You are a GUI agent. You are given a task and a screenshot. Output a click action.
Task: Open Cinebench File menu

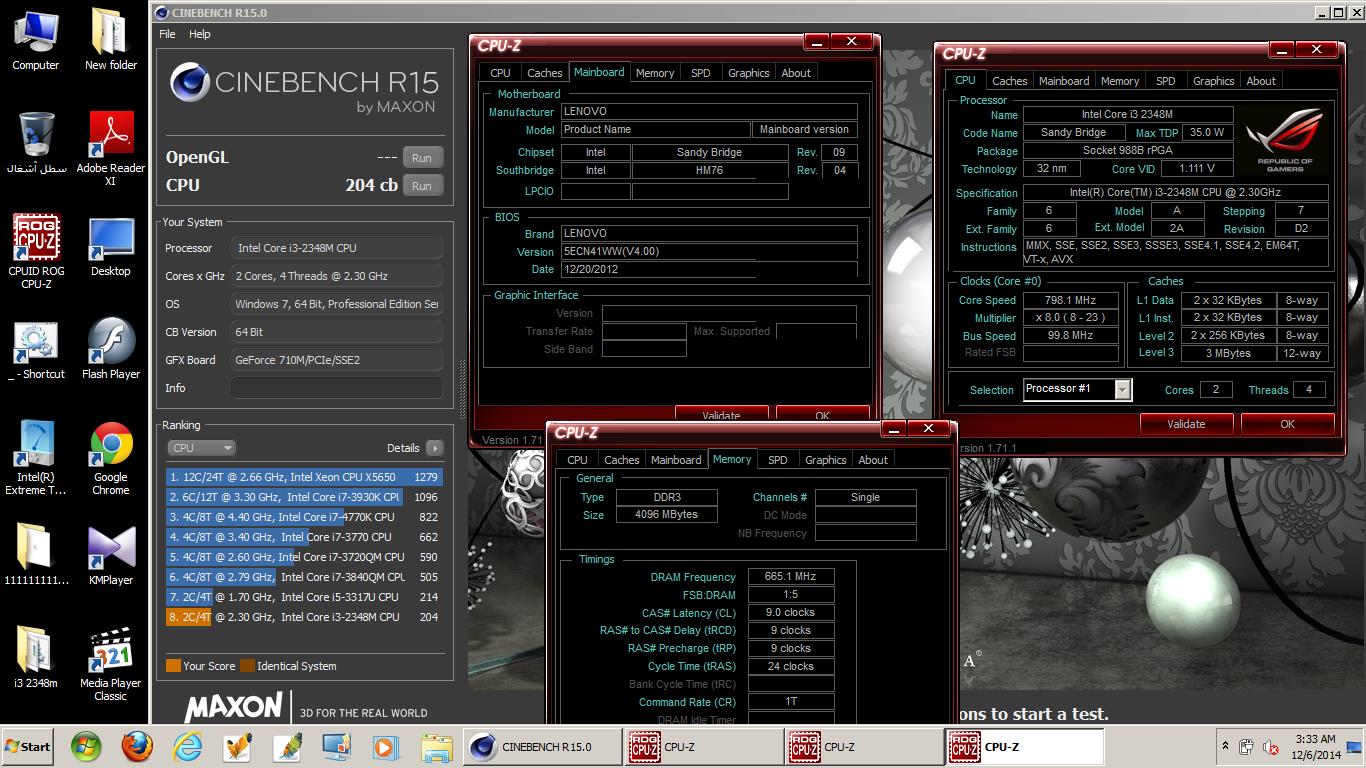coord(167,34)
